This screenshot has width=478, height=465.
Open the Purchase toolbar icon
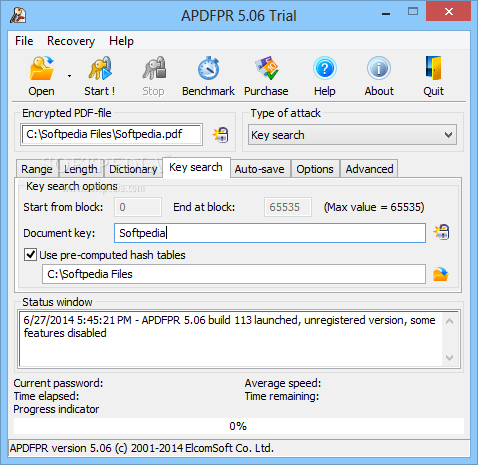[x=267, y=68]
